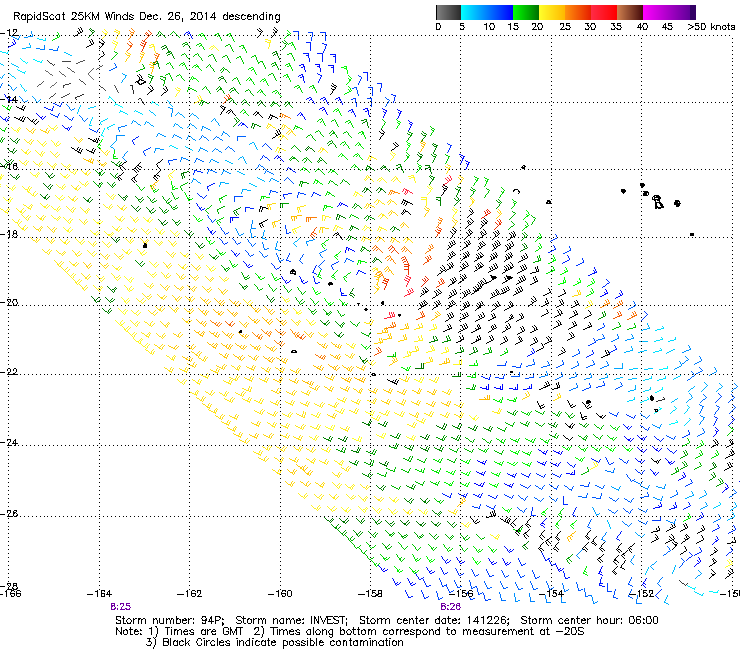Click the 'Storm number: 94P;' text

(x=170, y=620)
